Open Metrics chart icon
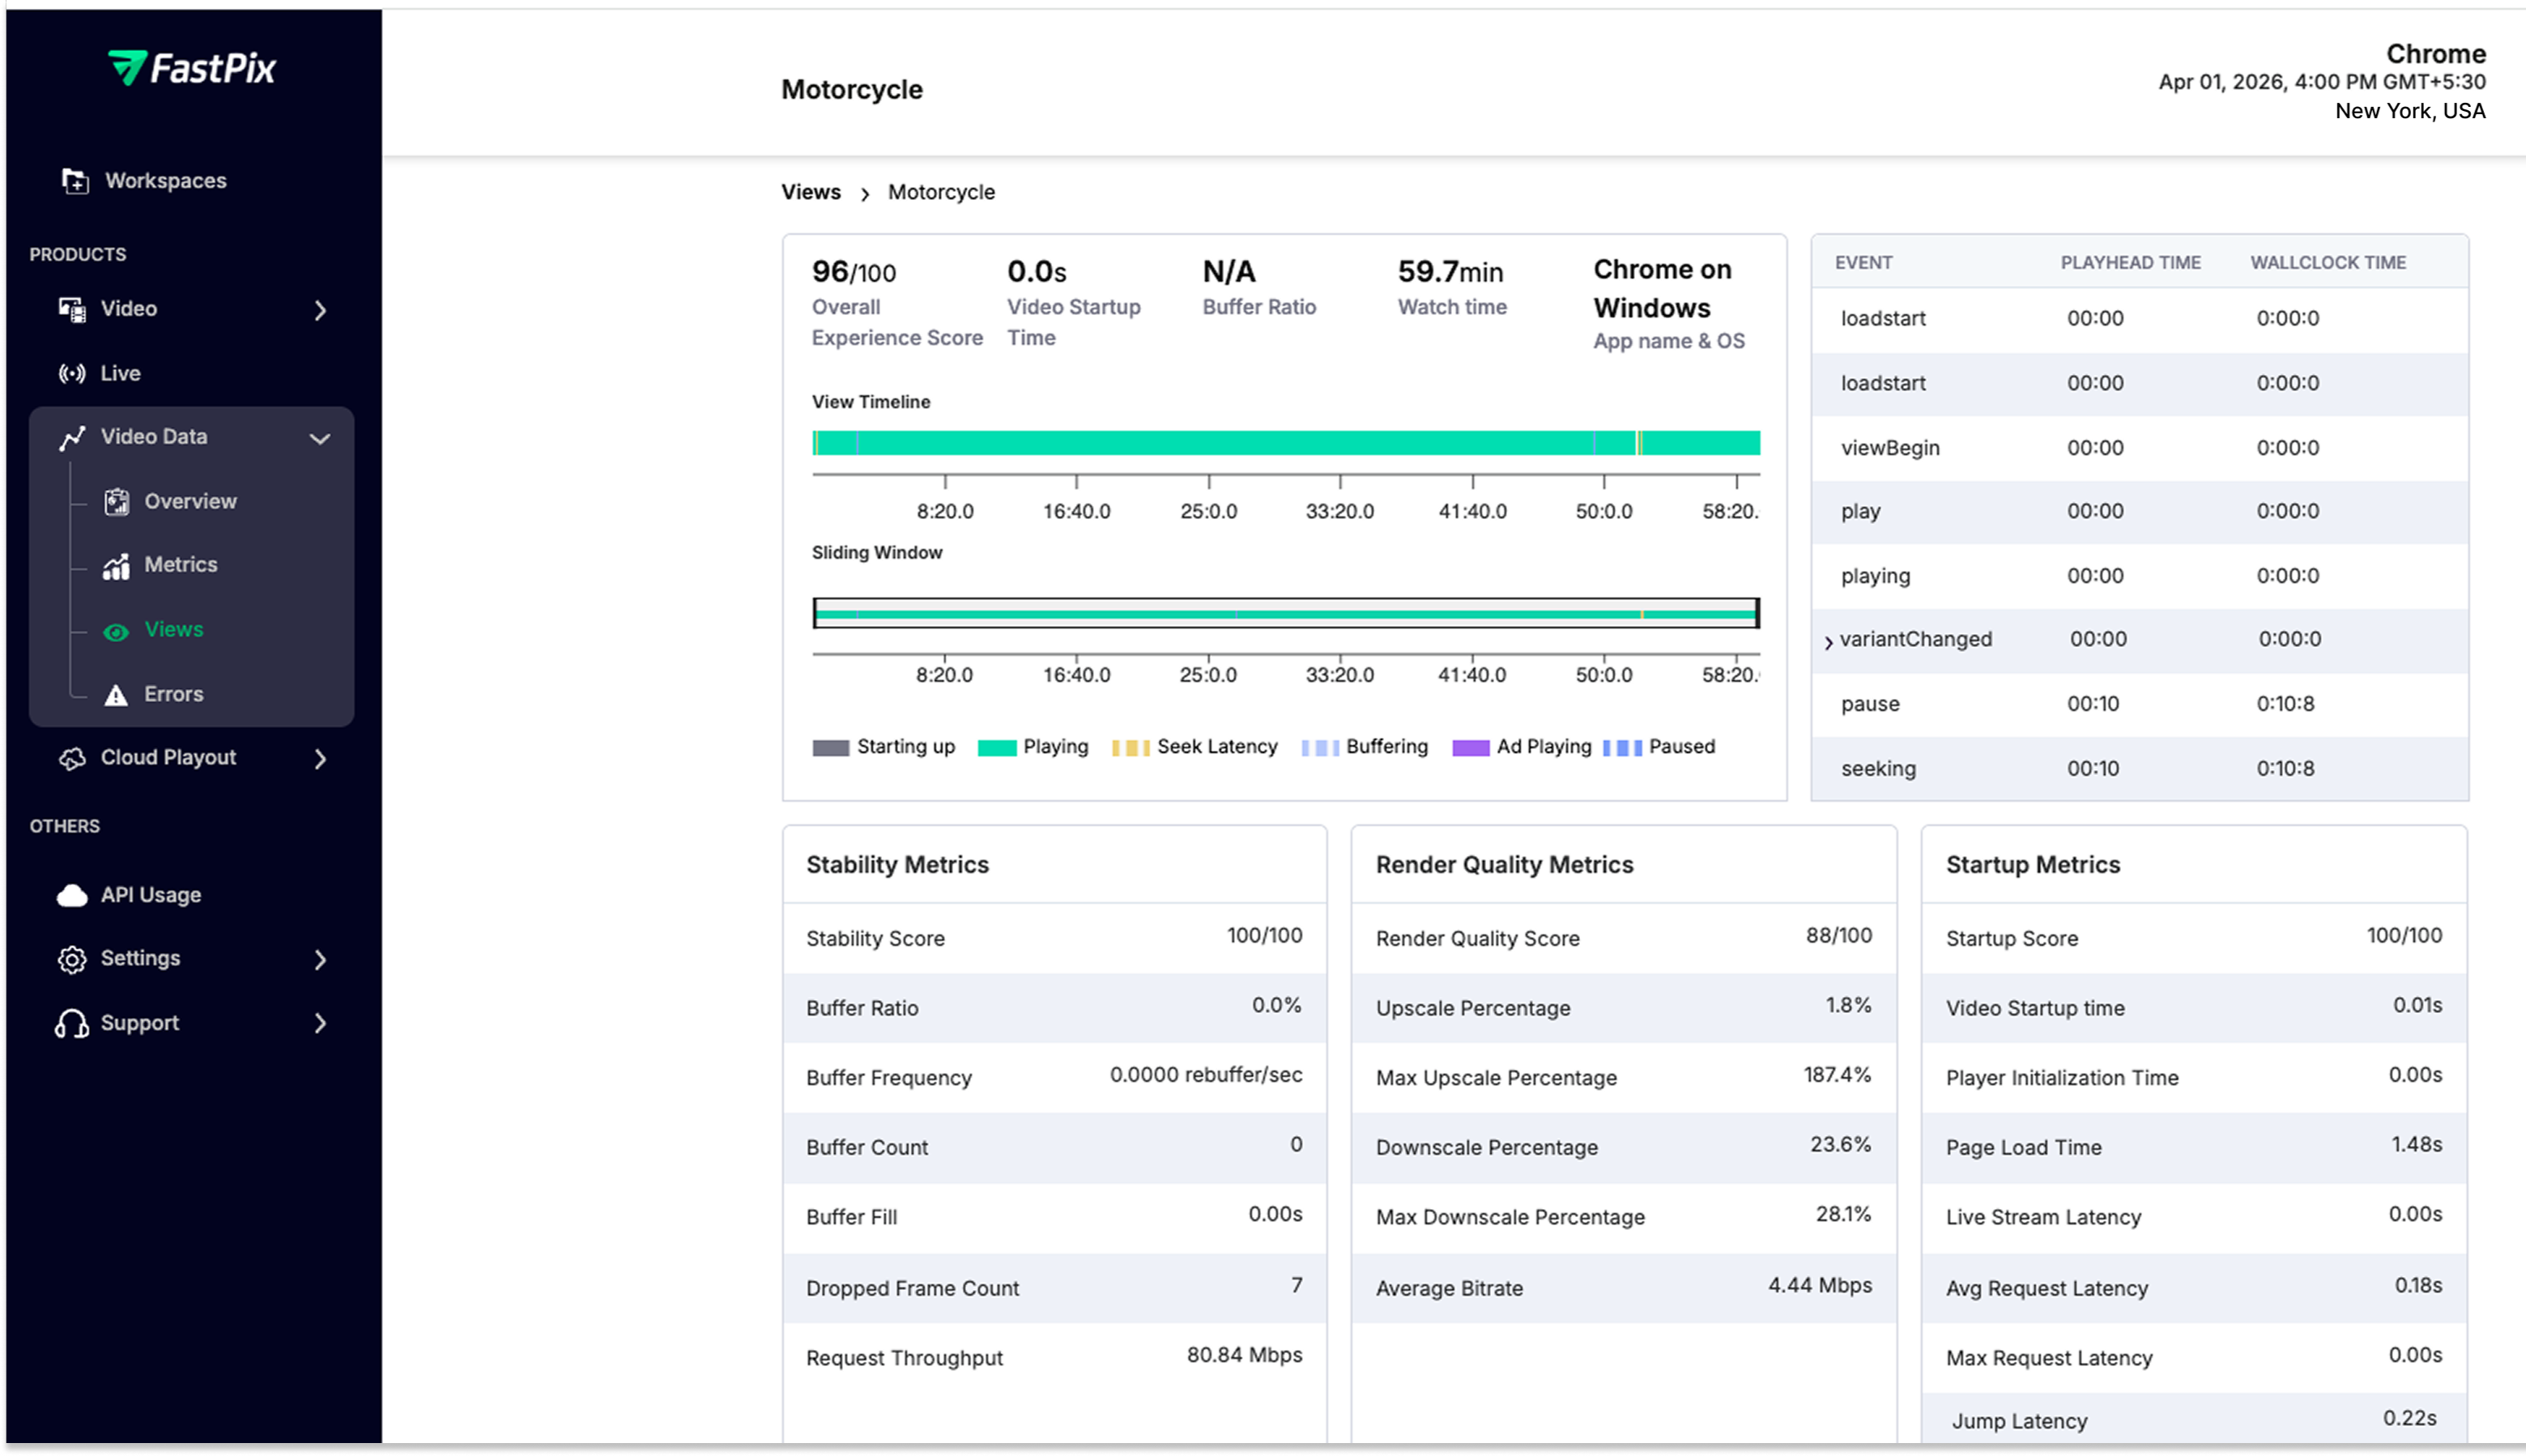This screenshot has height=1456, width=2526. pos(117,566)
